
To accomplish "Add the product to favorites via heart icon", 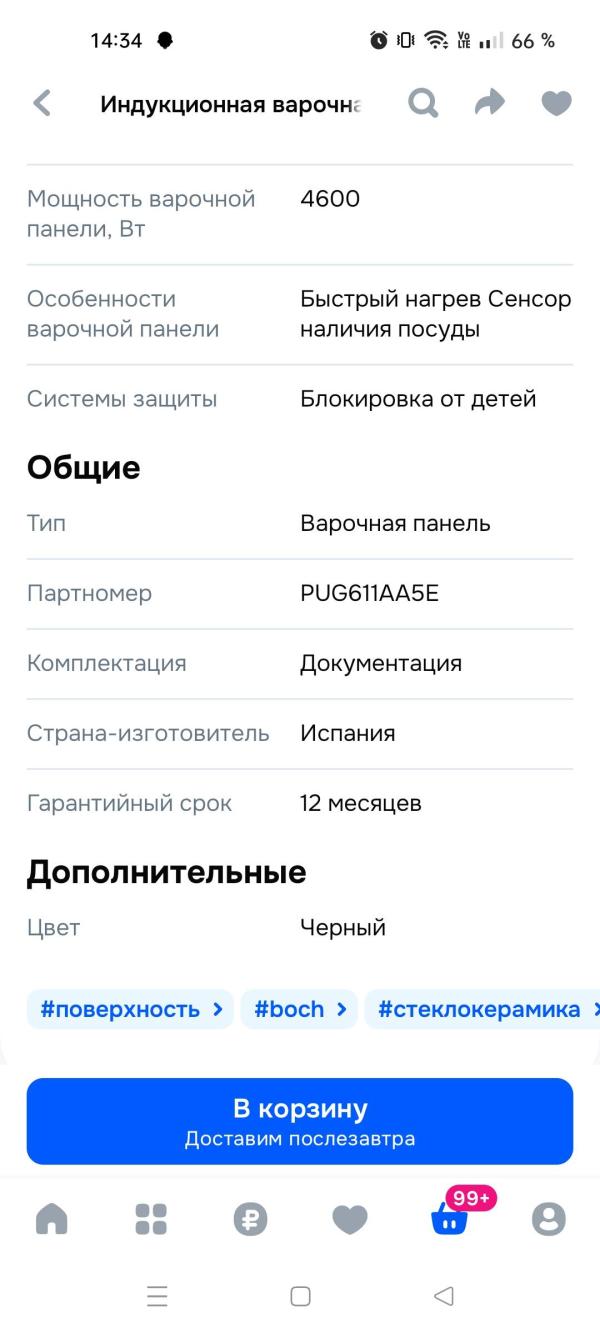I will [555, 103].
